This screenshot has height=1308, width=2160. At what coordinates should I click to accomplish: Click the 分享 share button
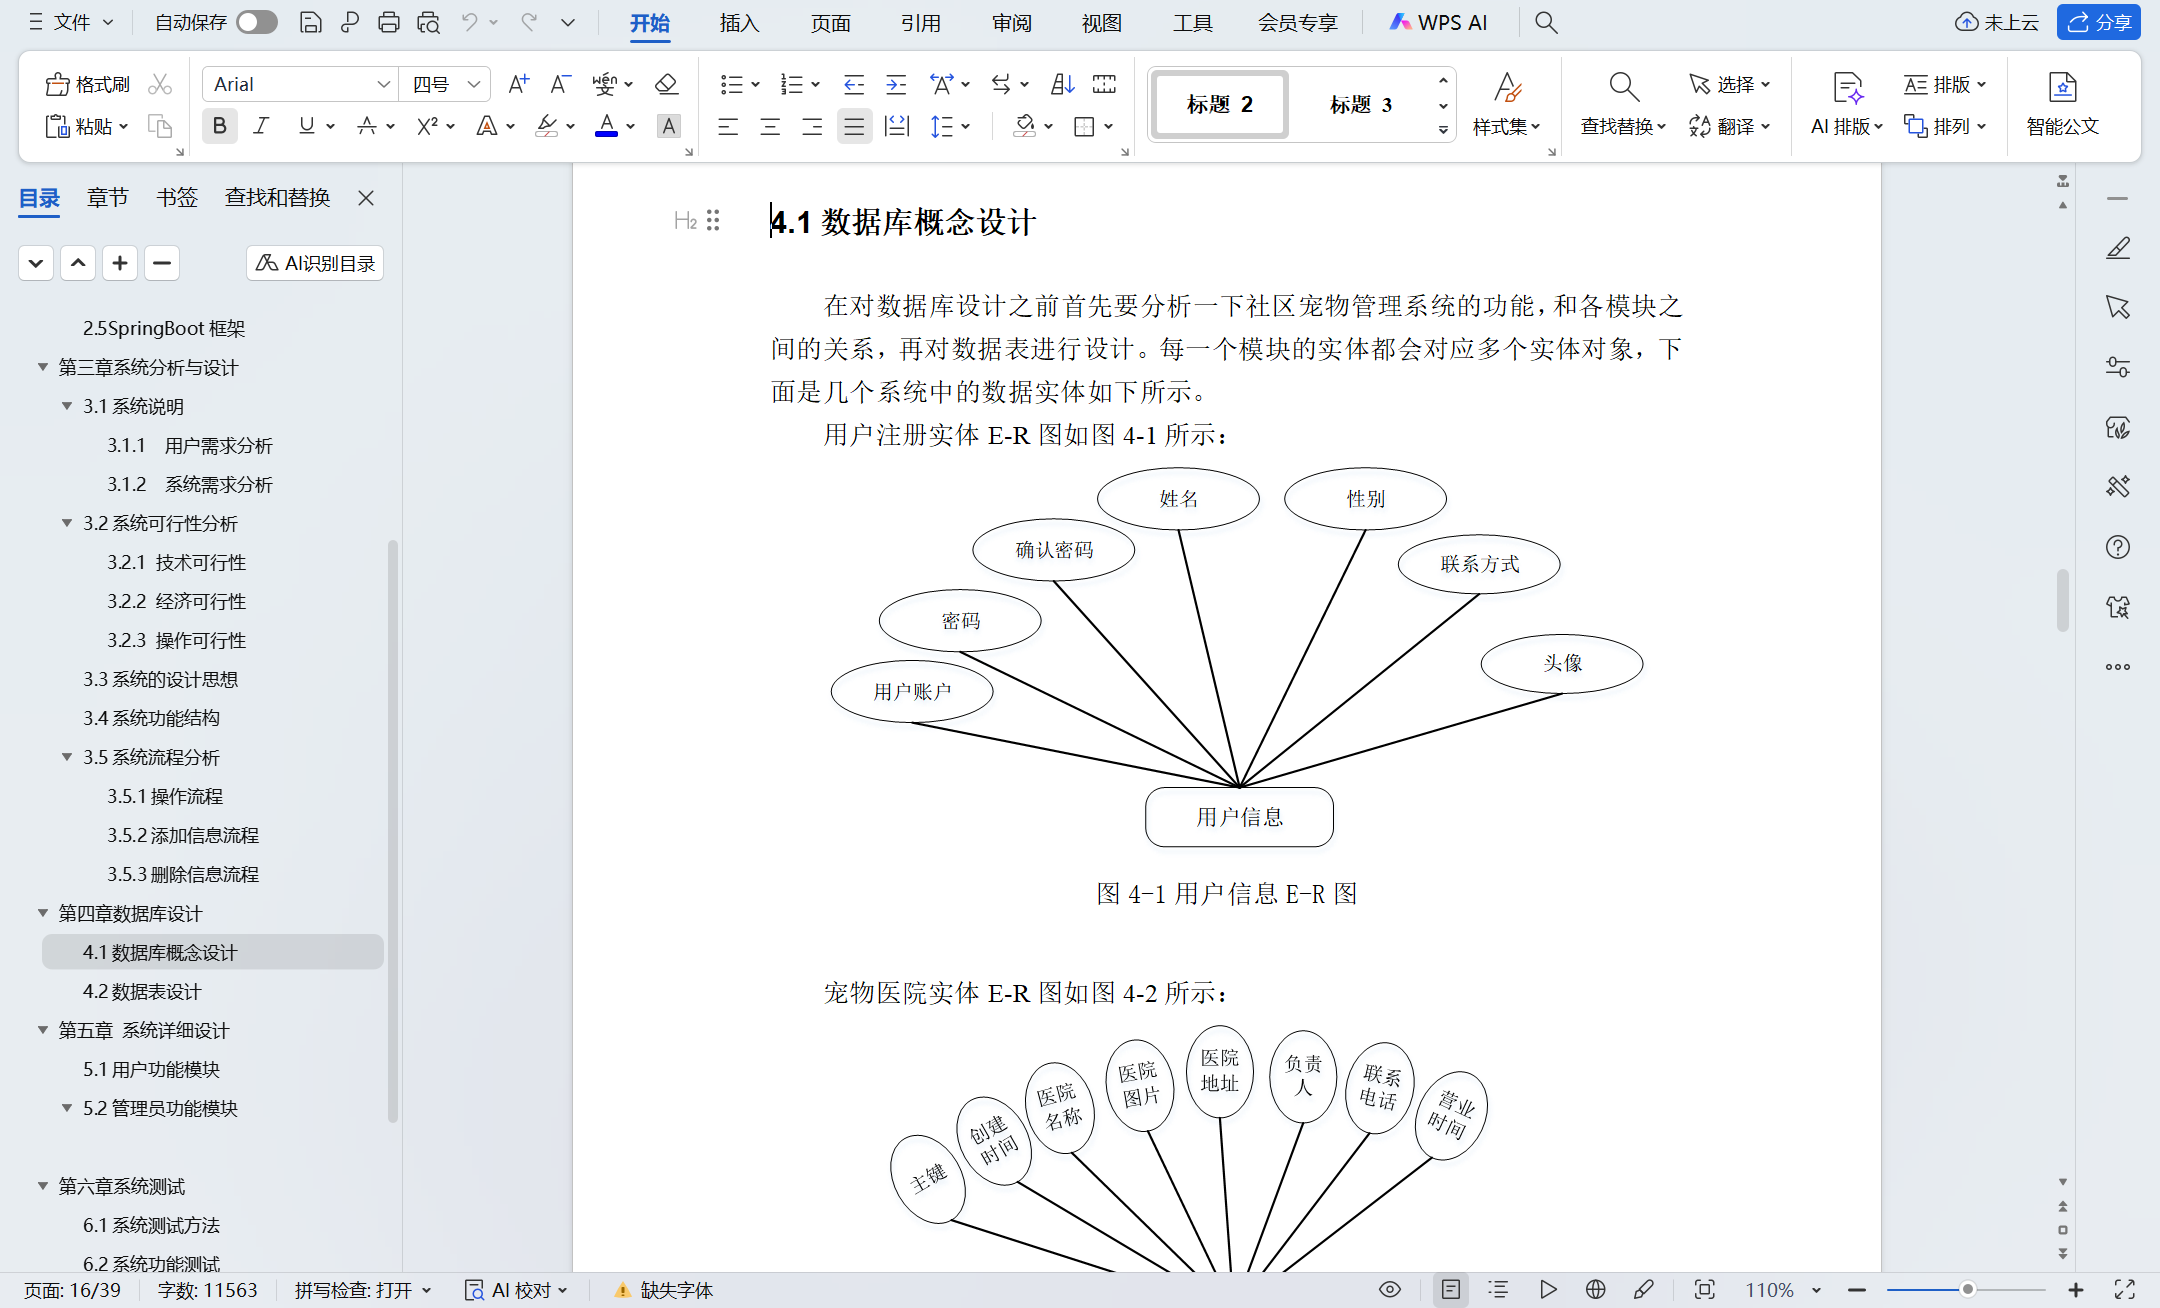[x=2098, y=22]
